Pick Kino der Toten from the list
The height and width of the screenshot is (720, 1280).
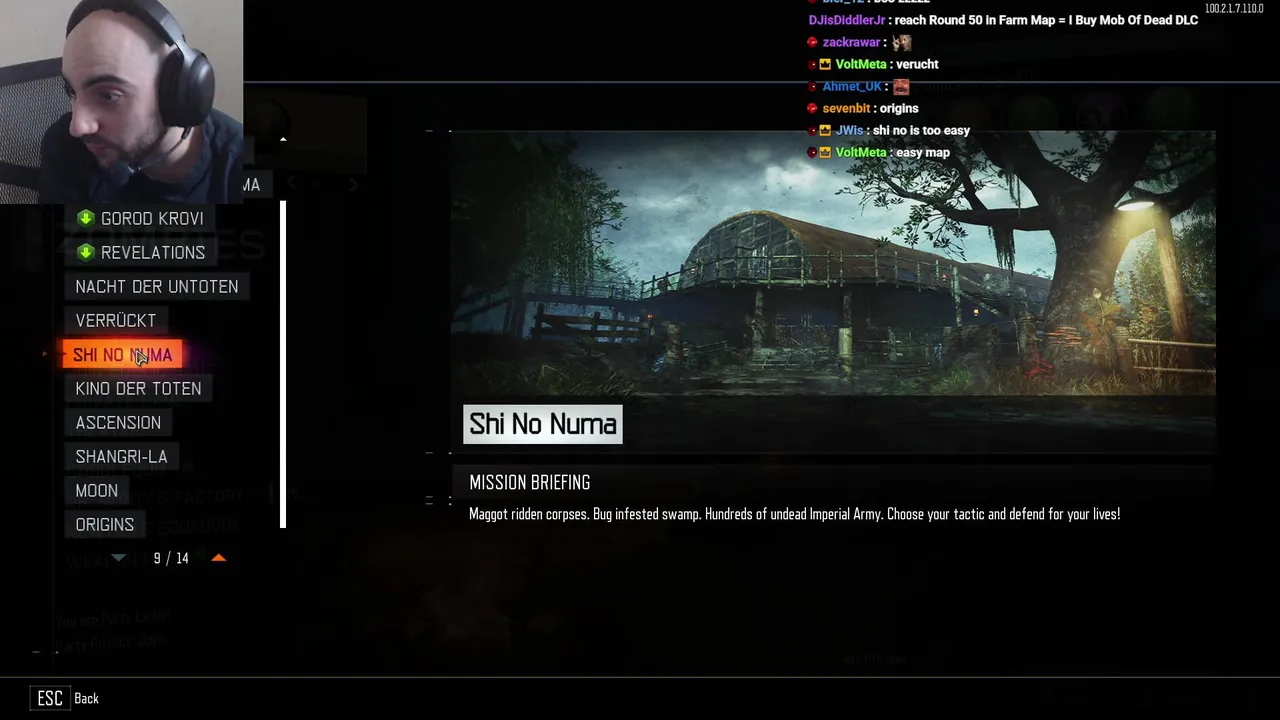tap(138, 388)
